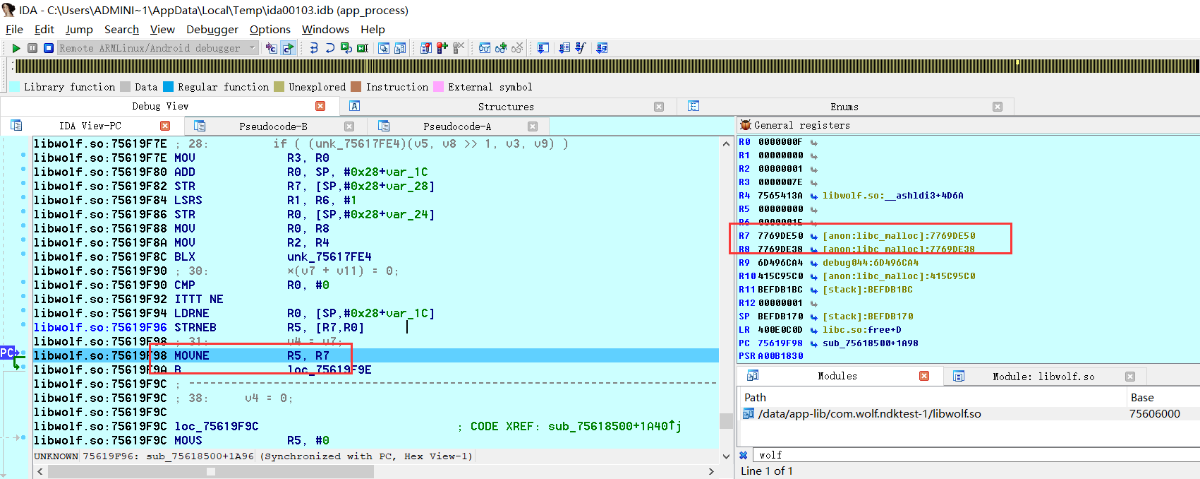Screen dimensions: 1200x479
Task: Open the File menu
Action: pos(14,29)
